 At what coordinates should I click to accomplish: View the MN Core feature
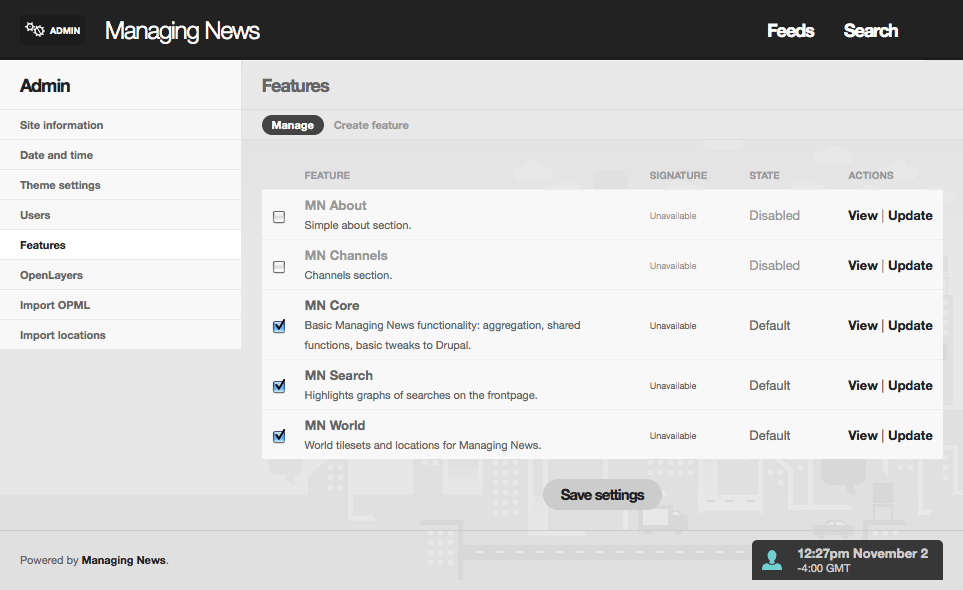click(862, 325)
